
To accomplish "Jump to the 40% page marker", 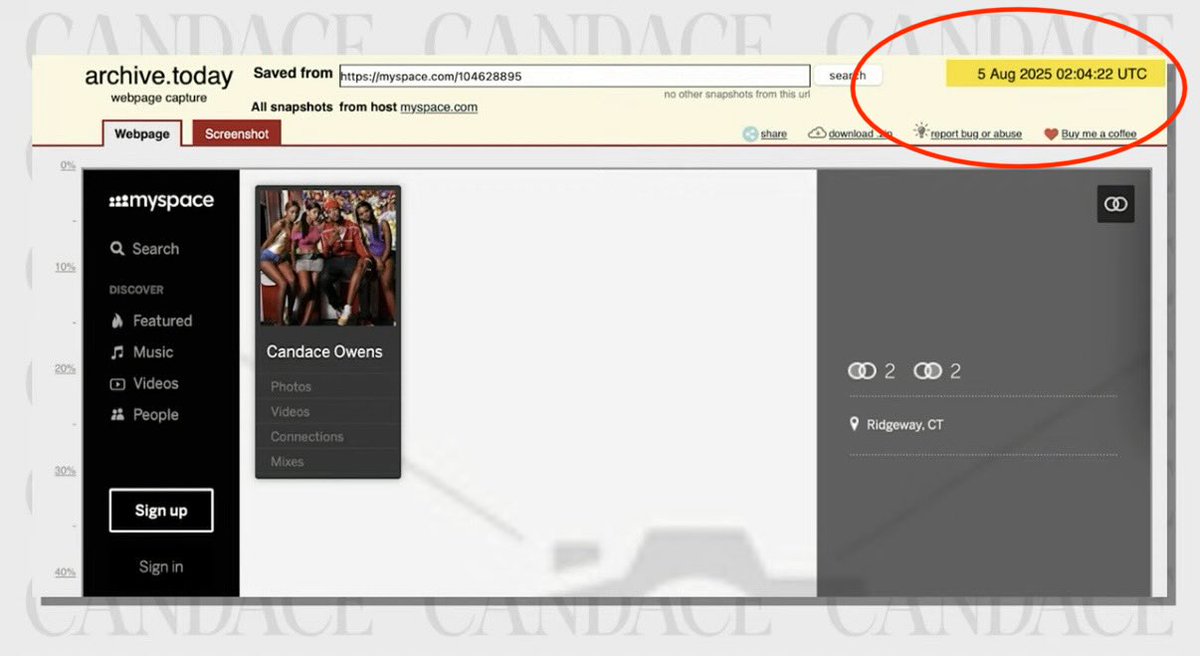I will 65,573.
